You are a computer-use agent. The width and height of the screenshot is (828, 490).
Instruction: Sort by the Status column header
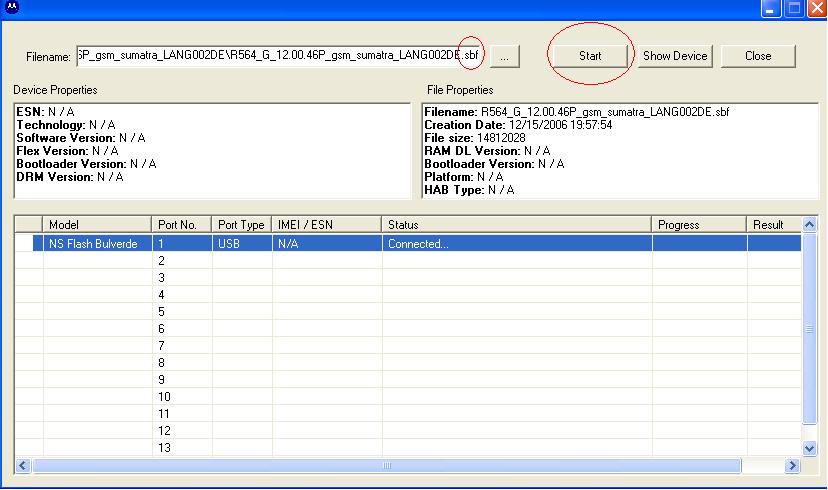516,225
